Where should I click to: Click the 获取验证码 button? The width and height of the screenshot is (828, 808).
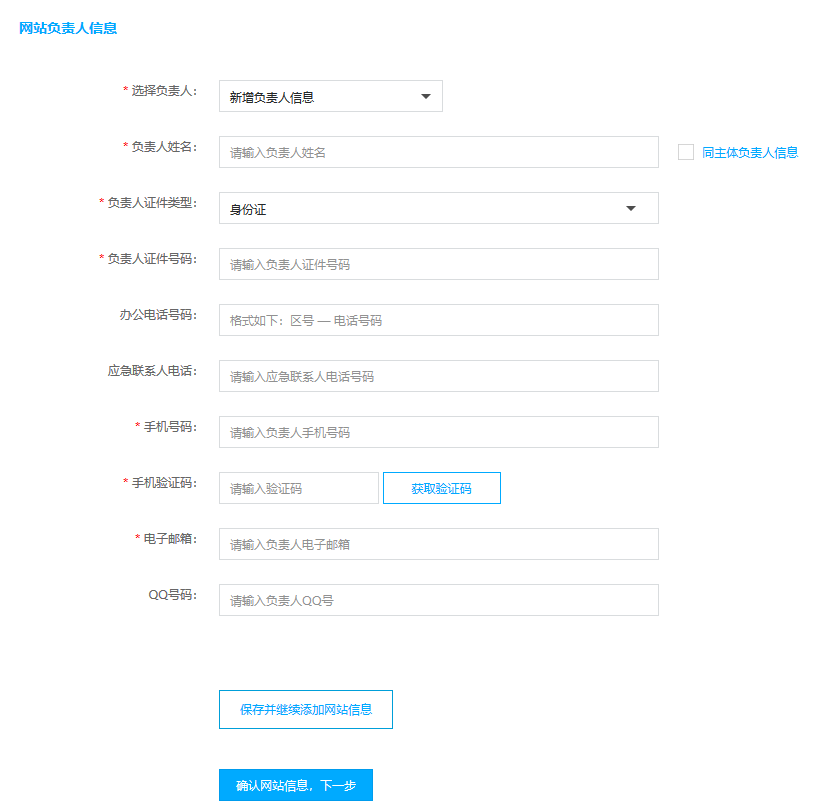click(441, 487)
